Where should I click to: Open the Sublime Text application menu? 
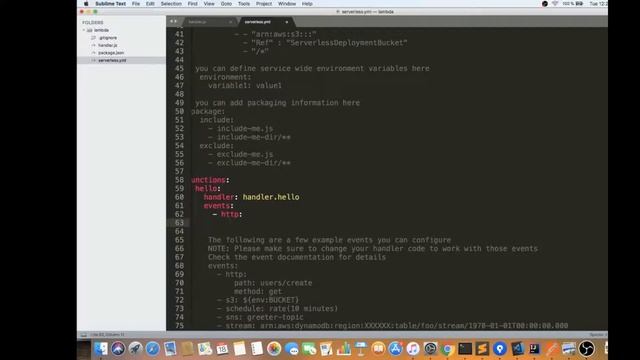(110, 4)
